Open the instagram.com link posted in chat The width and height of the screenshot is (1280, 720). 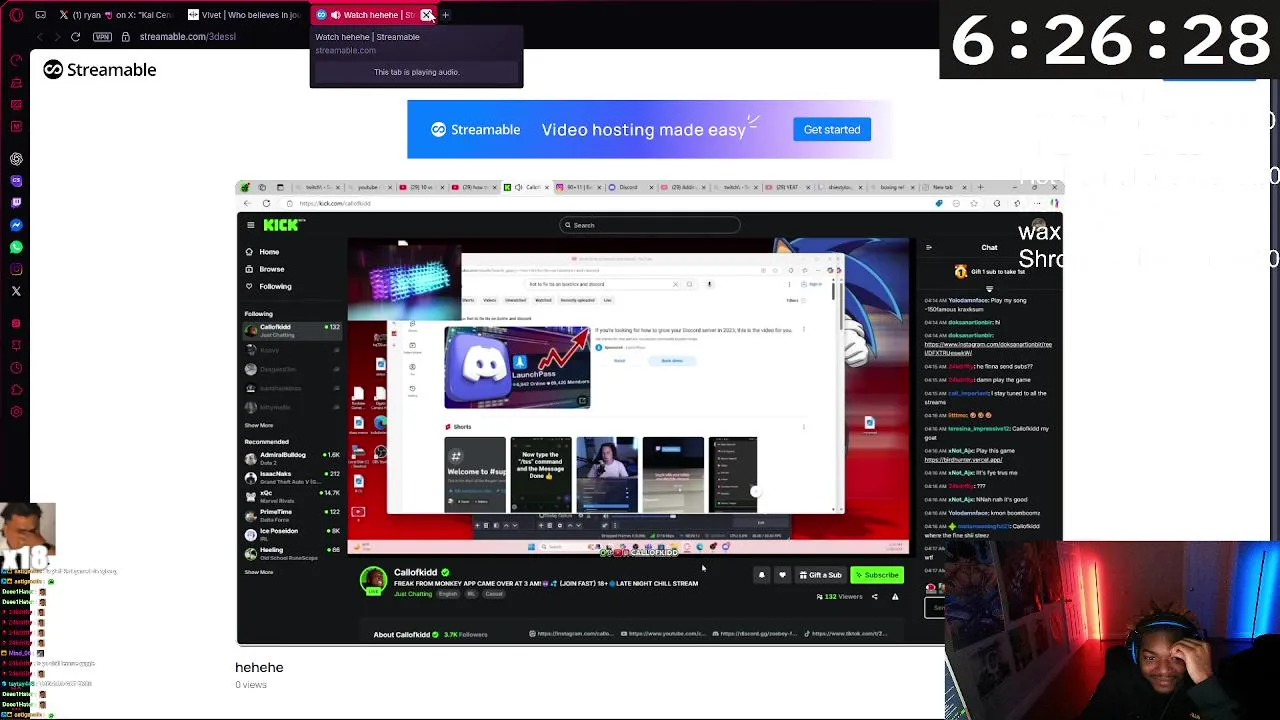(987, 348)
